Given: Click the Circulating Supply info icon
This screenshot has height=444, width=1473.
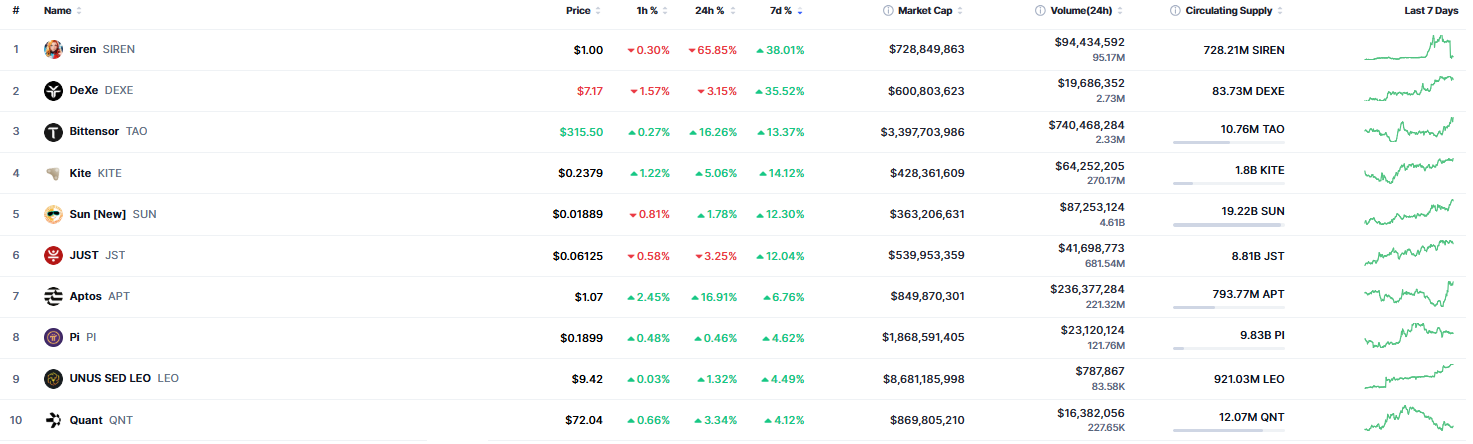Looking at the screenshot, I should pyautogui.click(x=1175, y=11).
